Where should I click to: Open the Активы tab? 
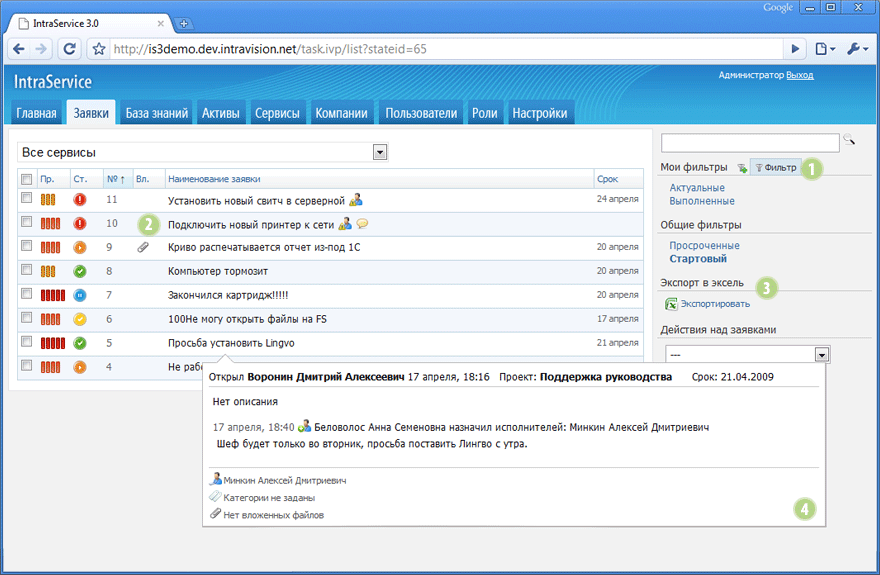coord(221,113)
